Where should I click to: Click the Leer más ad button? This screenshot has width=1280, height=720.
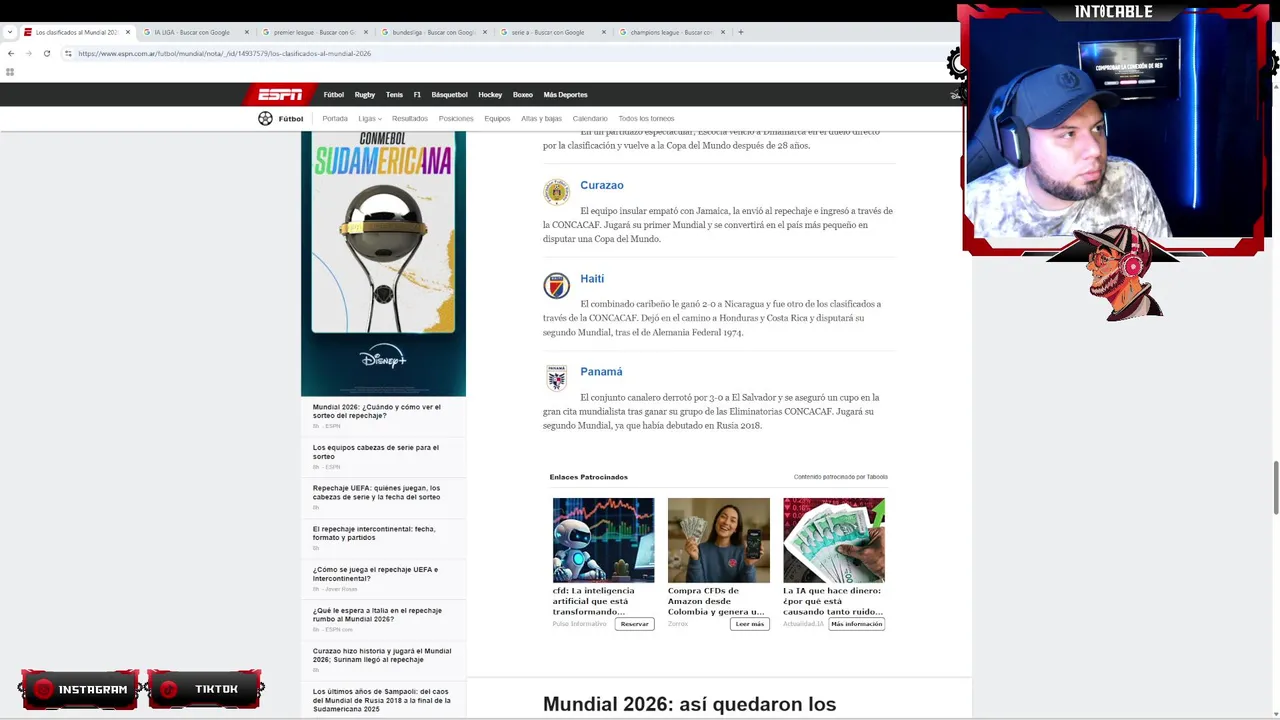[x=749, y=624]
